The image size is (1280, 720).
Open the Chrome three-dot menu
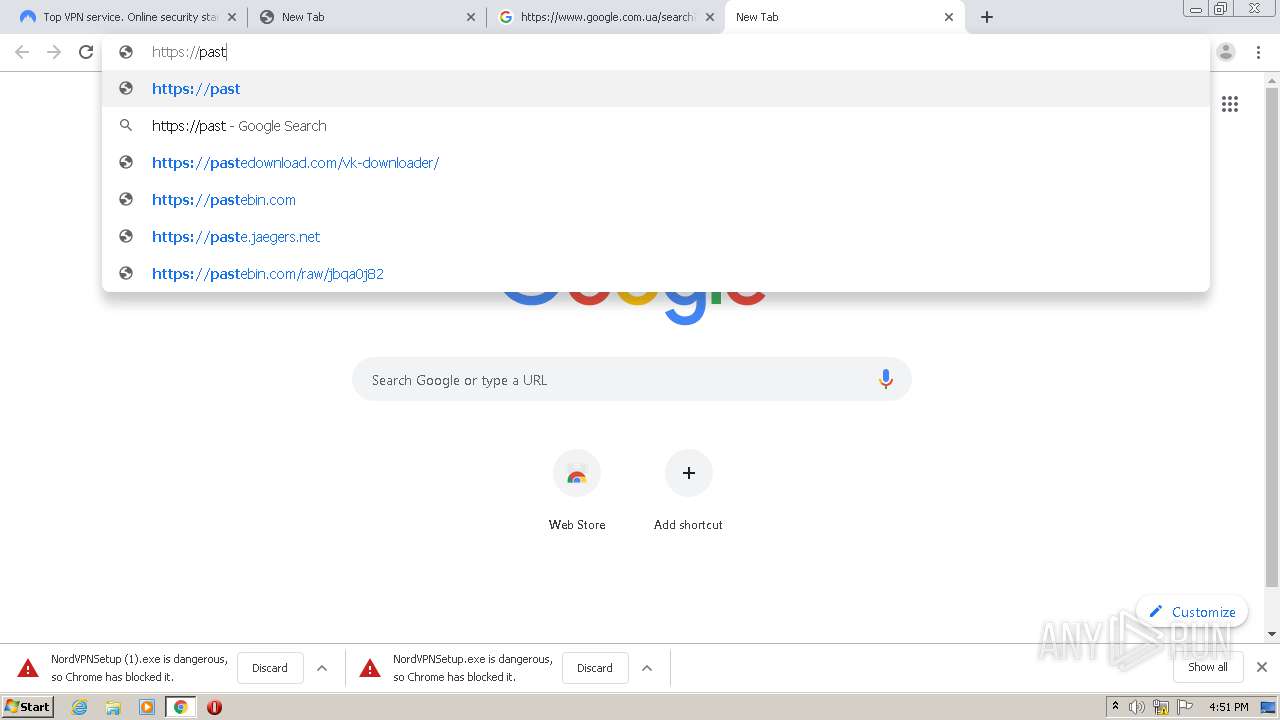pos(1258,52)
